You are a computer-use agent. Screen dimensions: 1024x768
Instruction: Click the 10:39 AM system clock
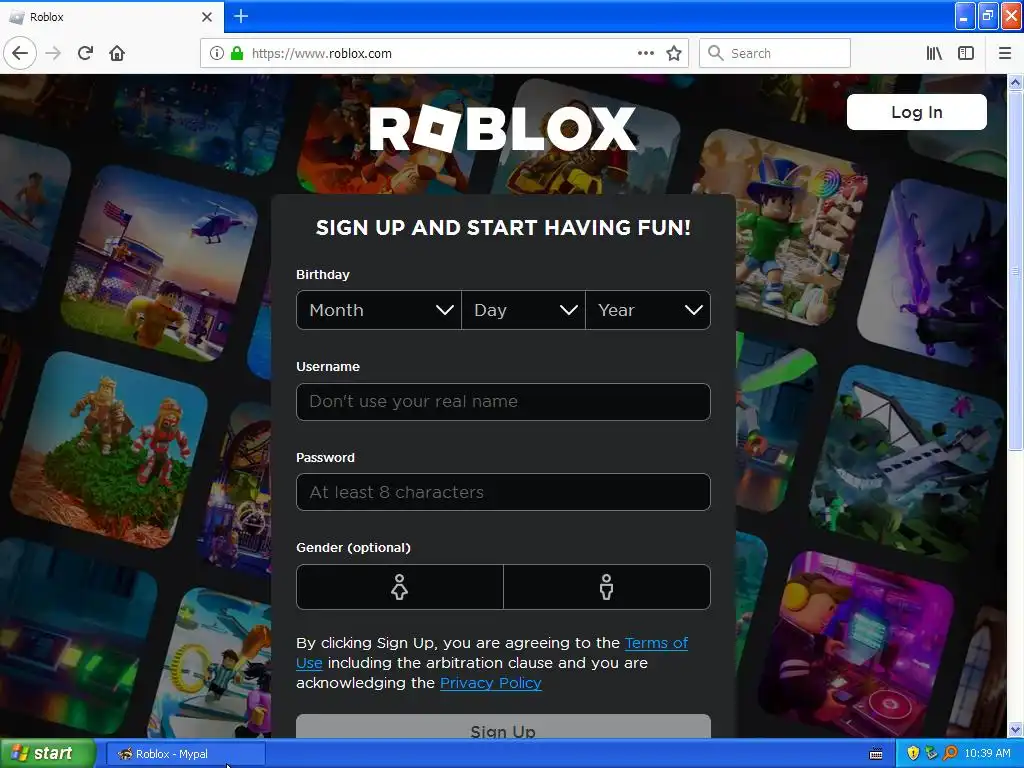tap(987, 754)
